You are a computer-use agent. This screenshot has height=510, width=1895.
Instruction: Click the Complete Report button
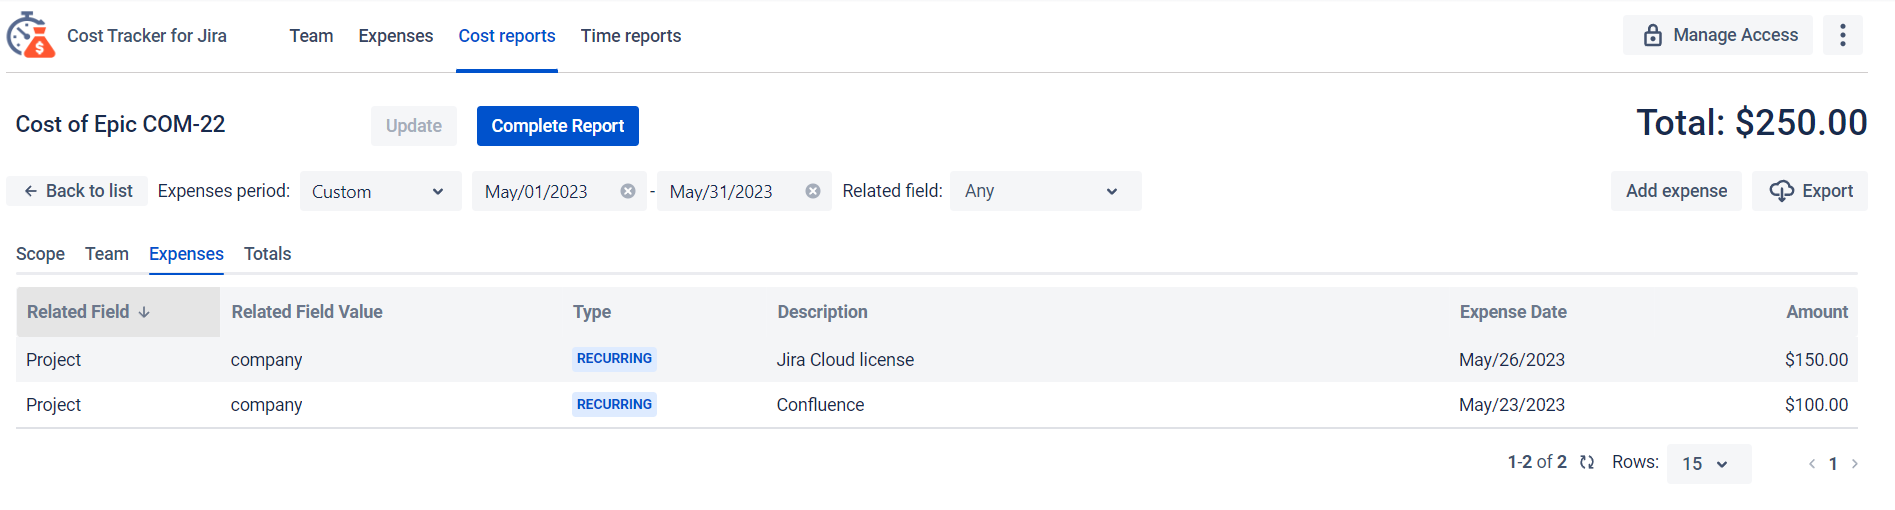pos(557,126)
